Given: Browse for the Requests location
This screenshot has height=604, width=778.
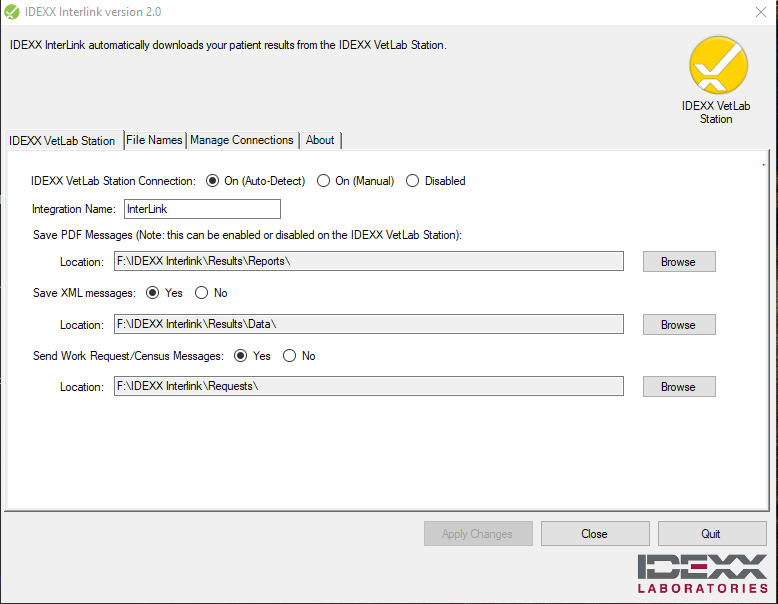Looking at the screenshot, I should 679,387.
